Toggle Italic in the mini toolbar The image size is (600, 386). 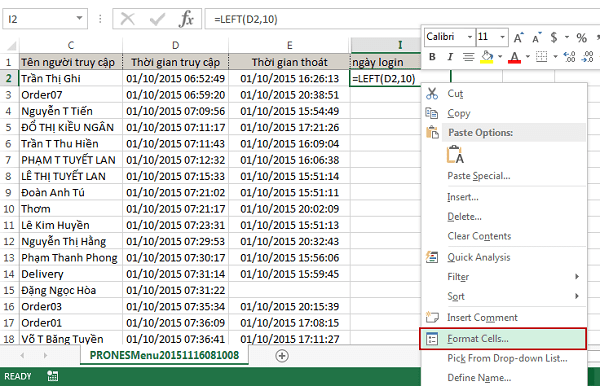pyautogui.click(x=450, y=57)
